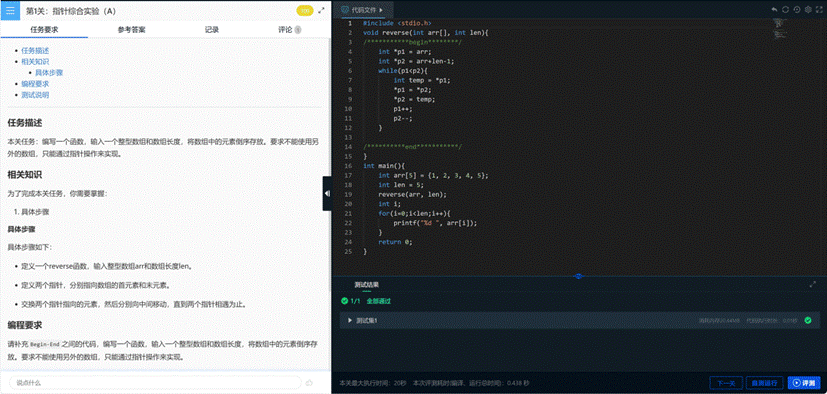This screenshot has height=394, width=827.
Task: Open the 代码文件 dropdown arrow
Action: [380, 9]
